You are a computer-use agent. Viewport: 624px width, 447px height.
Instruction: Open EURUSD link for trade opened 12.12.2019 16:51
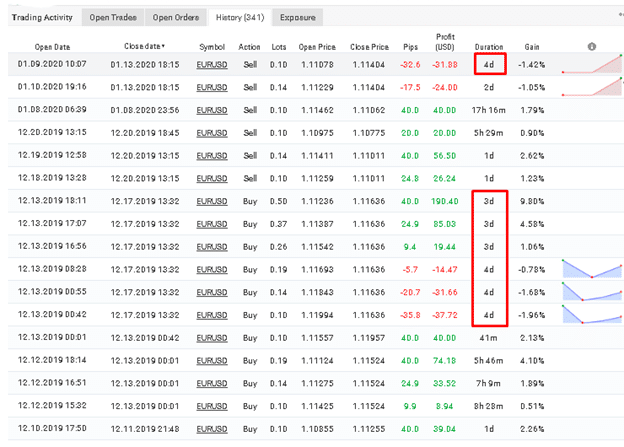click(212, 383)
